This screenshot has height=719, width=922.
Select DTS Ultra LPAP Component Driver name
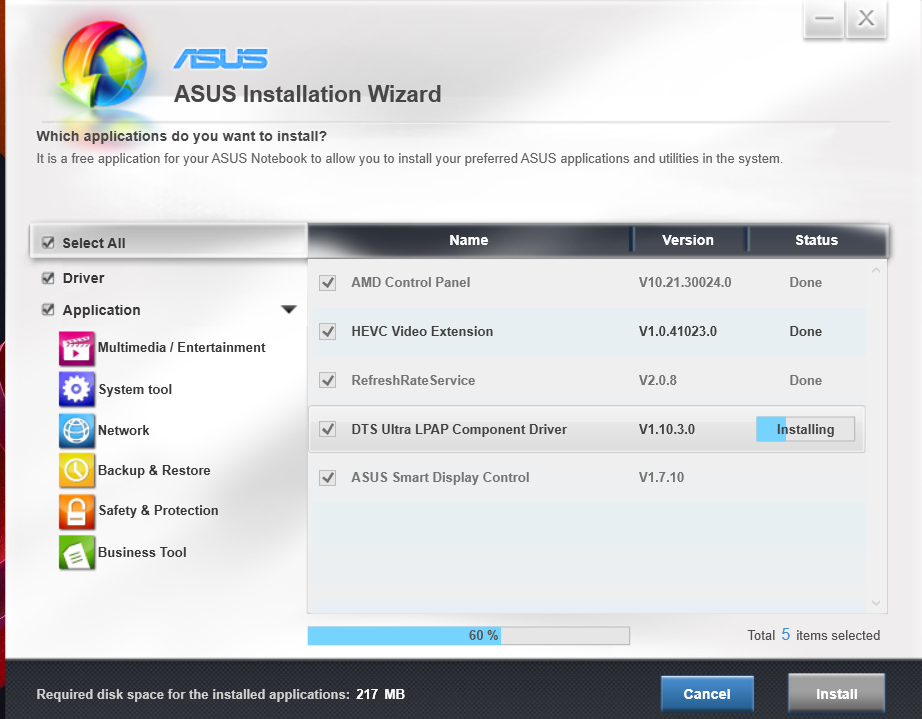coord(459,429)
